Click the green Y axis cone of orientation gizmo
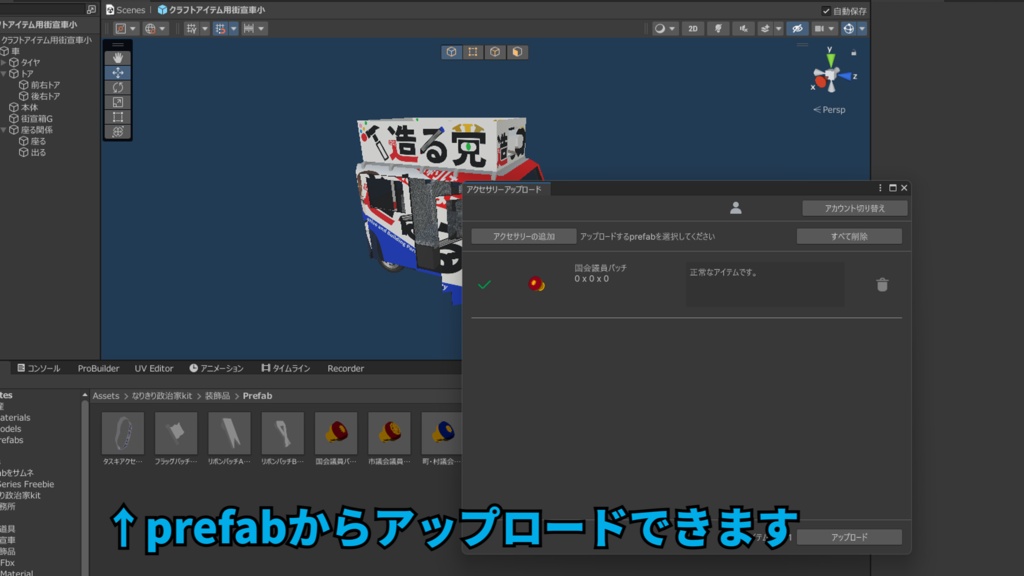 pos(831,59)
